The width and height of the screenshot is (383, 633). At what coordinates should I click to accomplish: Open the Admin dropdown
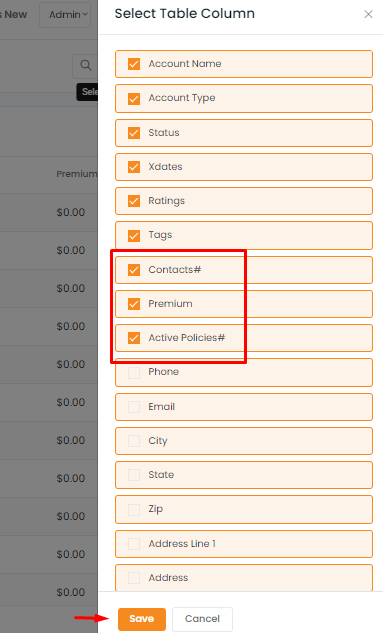(x=65, y=15)
